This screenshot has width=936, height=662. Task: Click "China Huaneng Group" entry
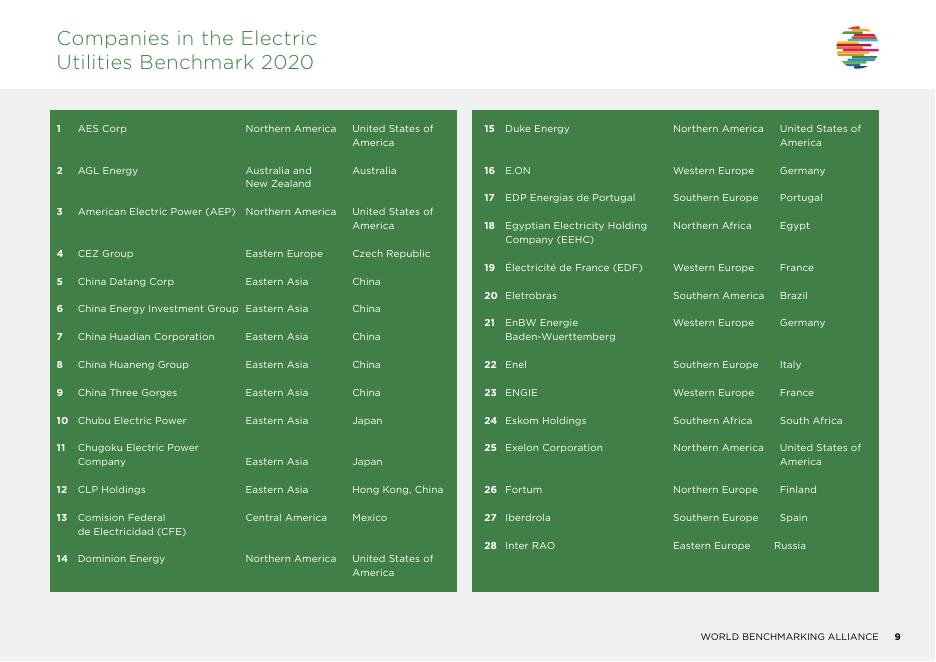coord(133,365)
